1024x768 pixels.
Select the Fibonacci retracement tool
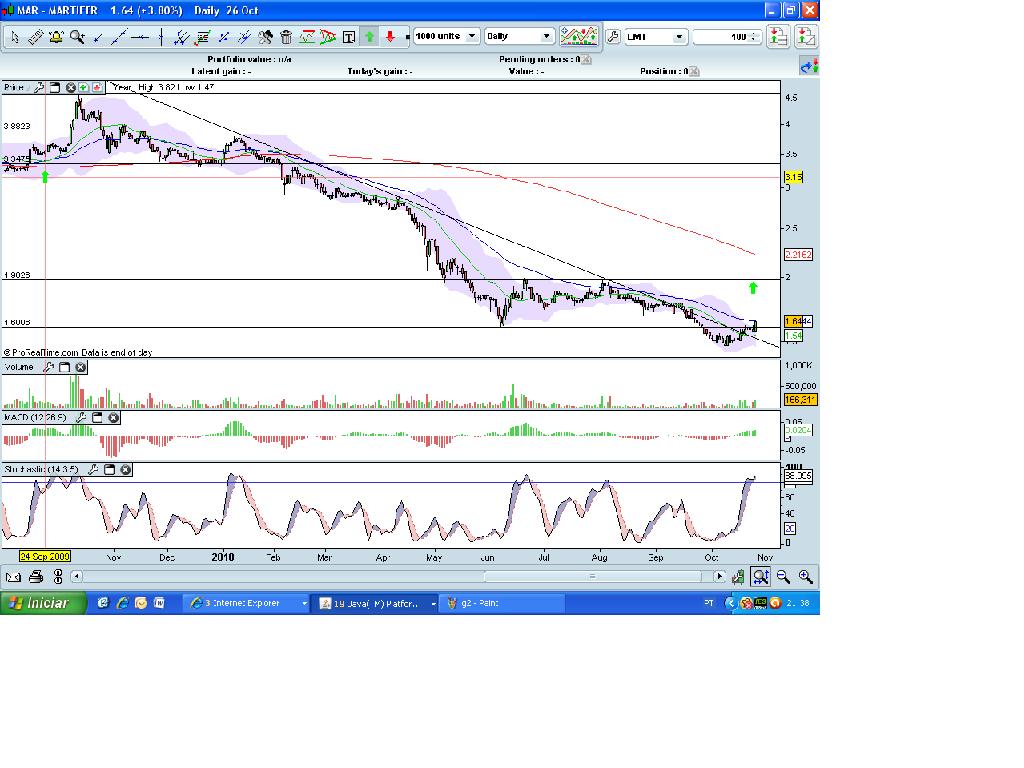(202, 37)
